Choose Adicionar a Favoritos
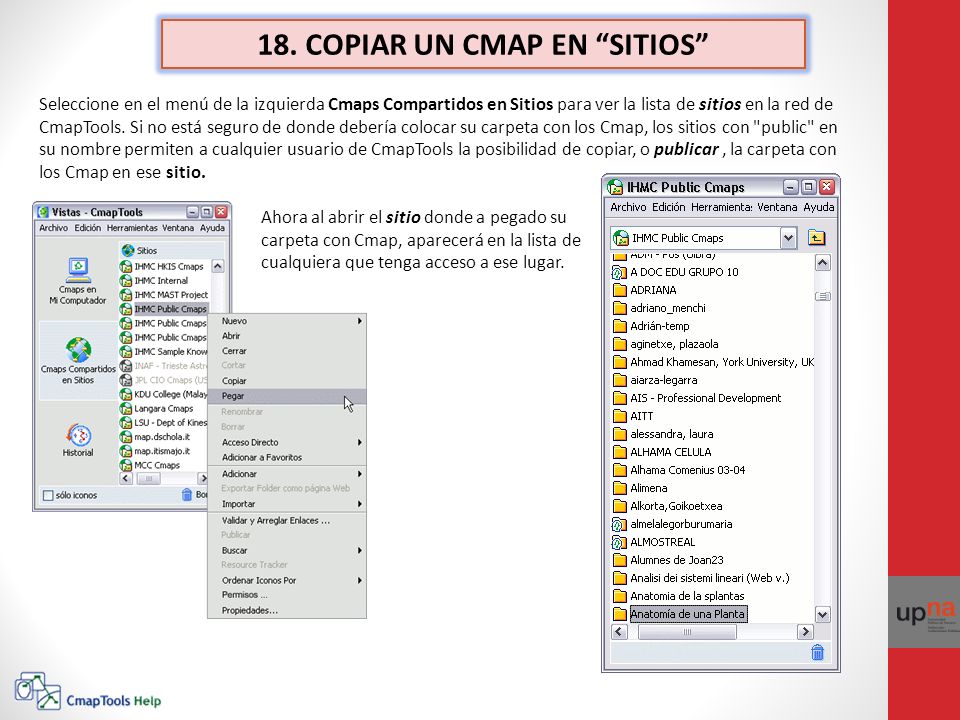 [287, 457]
